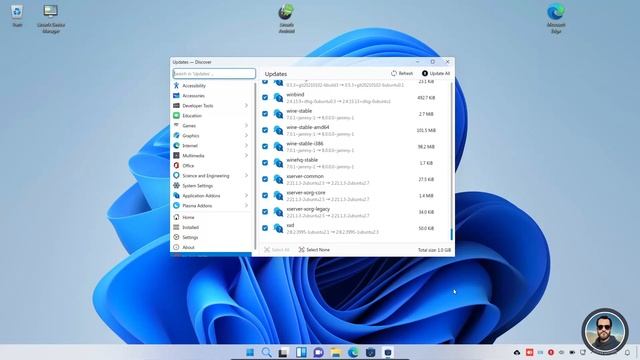Click the winbind package icon

coord(278,98)
